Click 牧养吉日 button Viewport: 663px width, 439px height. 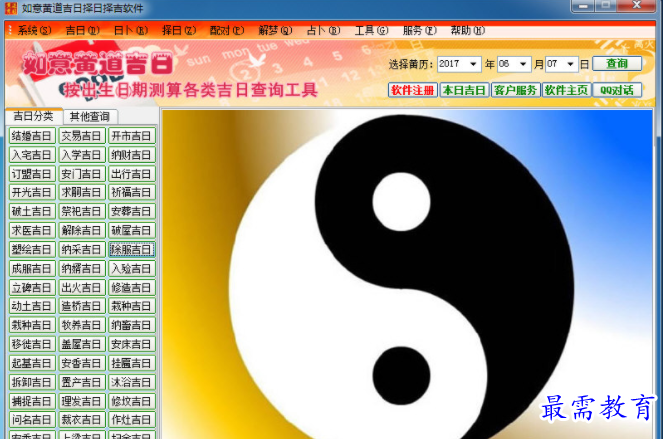click(82, 325)
